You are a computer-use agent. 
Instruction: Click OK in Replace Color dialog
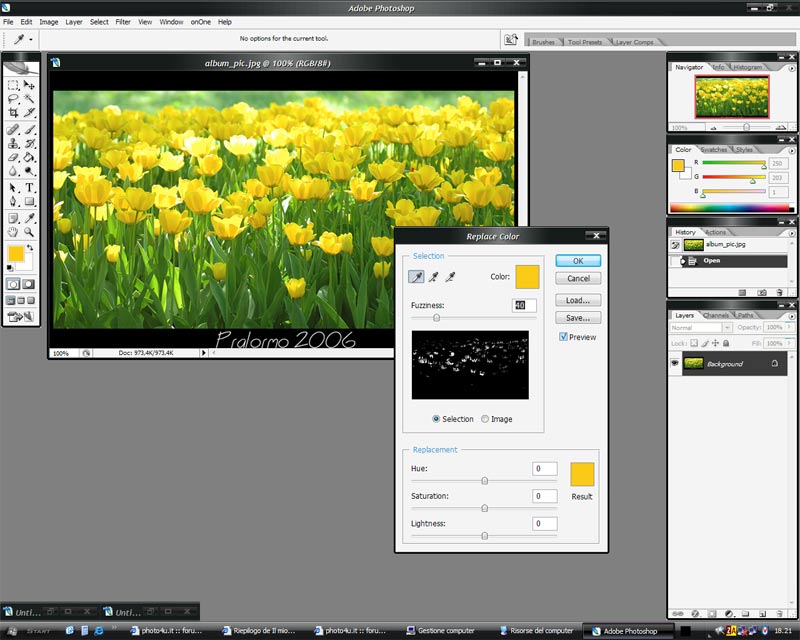point(577,261)
